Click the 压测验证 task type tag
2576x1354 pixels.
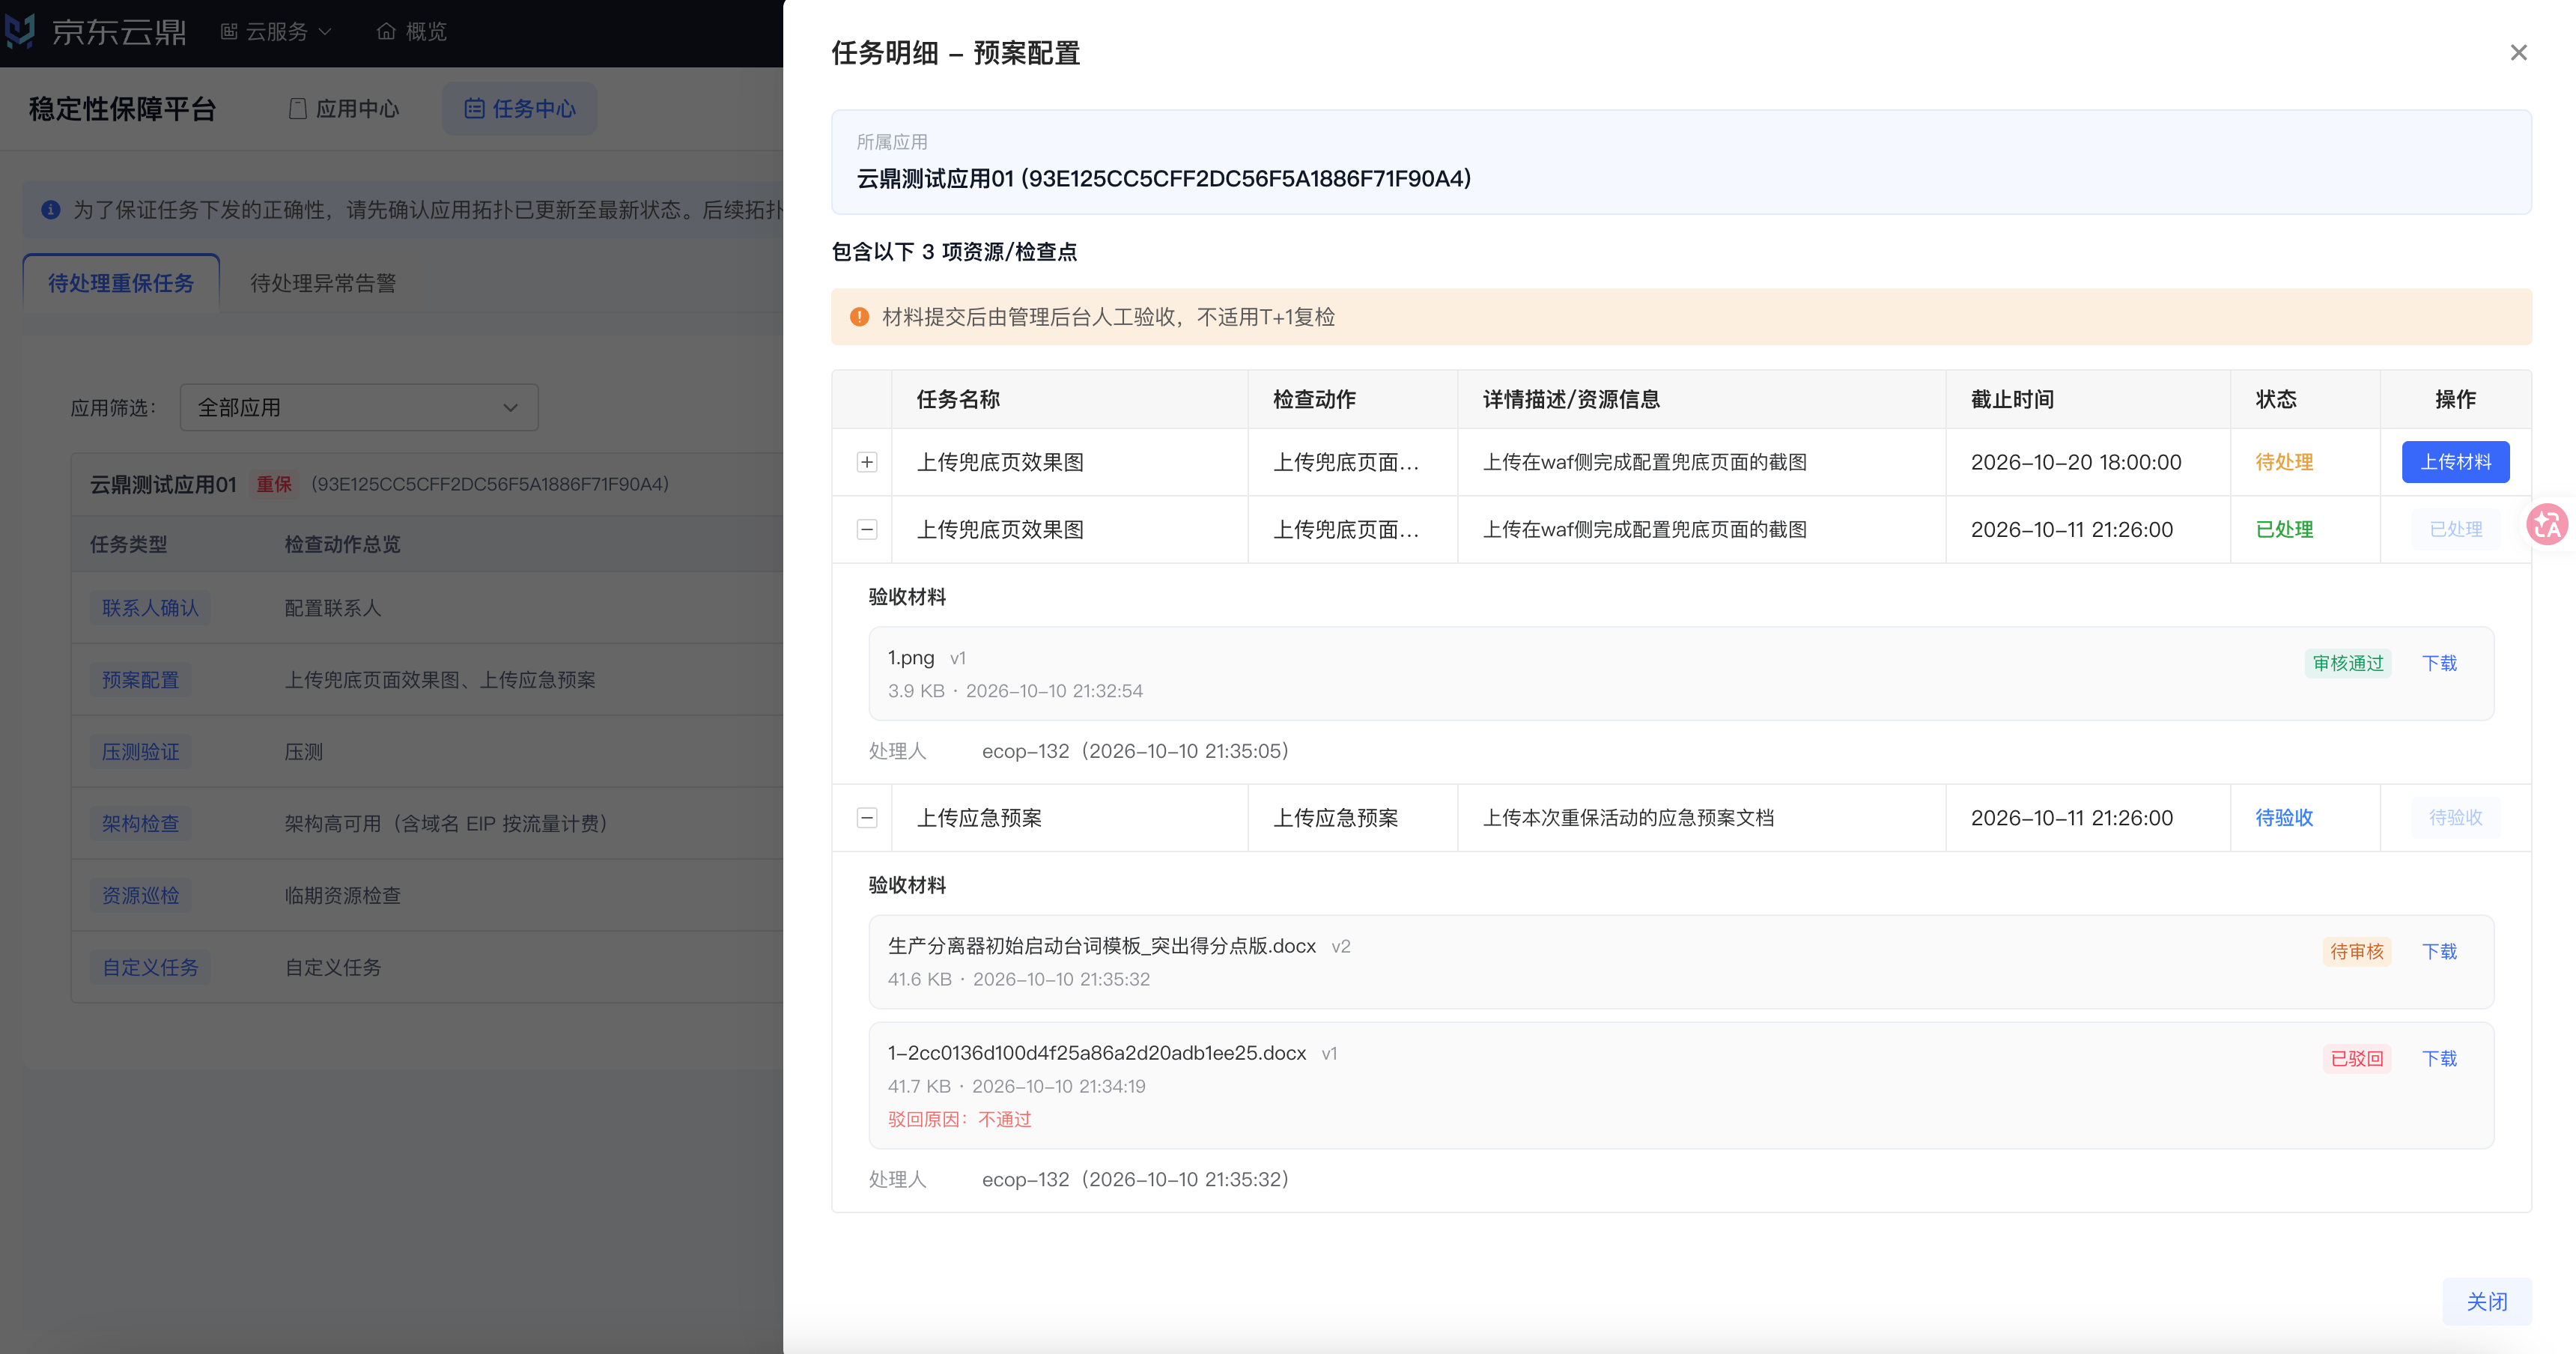[140, 752]
